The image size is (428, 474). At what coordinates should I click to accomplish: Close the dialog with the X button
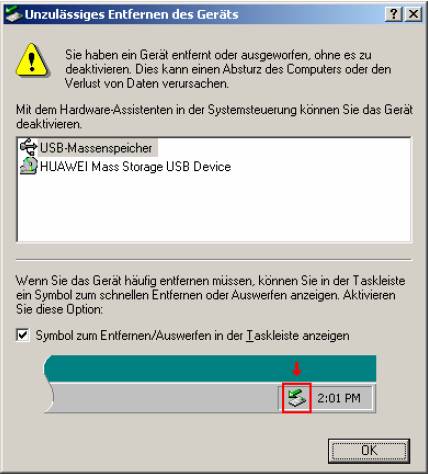(413, 14)
